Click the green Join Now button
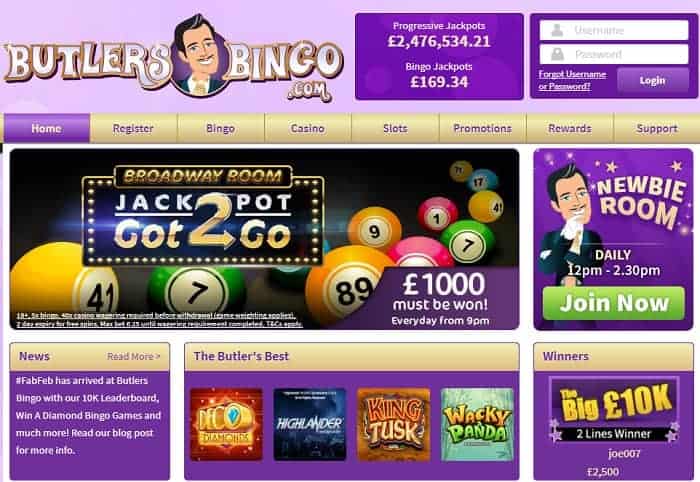The image size is (700, 482). [x=613, y=303]
